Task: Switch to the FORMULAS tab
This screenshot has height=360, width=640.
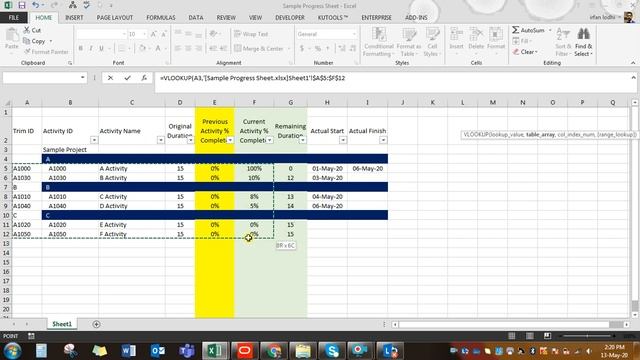Action: tap(161, 18)
